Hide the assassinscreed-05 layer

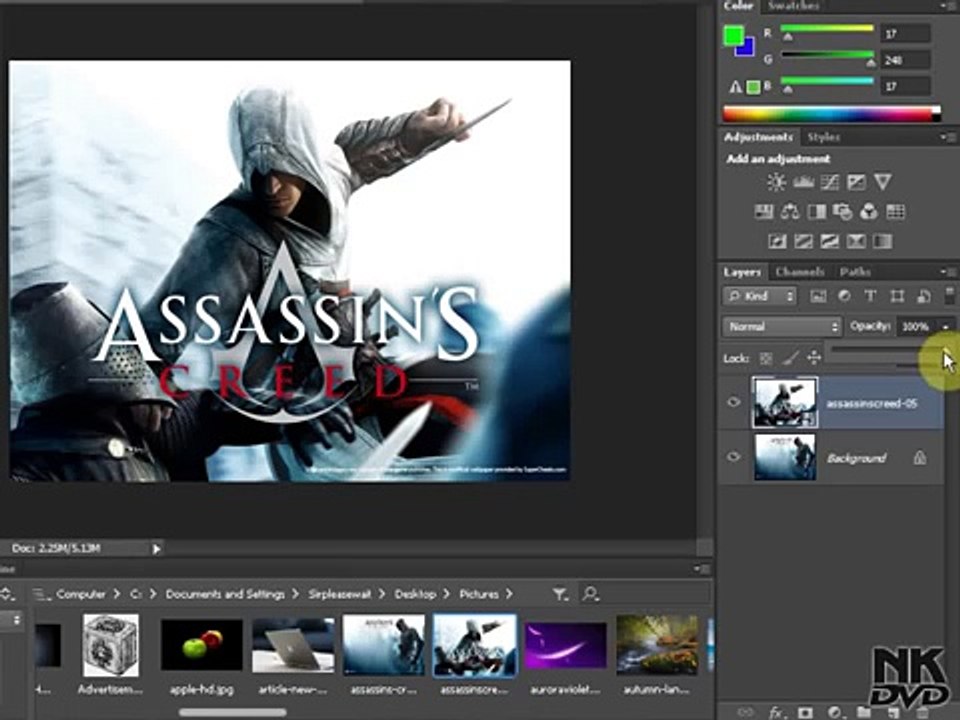pyautogui.click(x=733, y=402)
